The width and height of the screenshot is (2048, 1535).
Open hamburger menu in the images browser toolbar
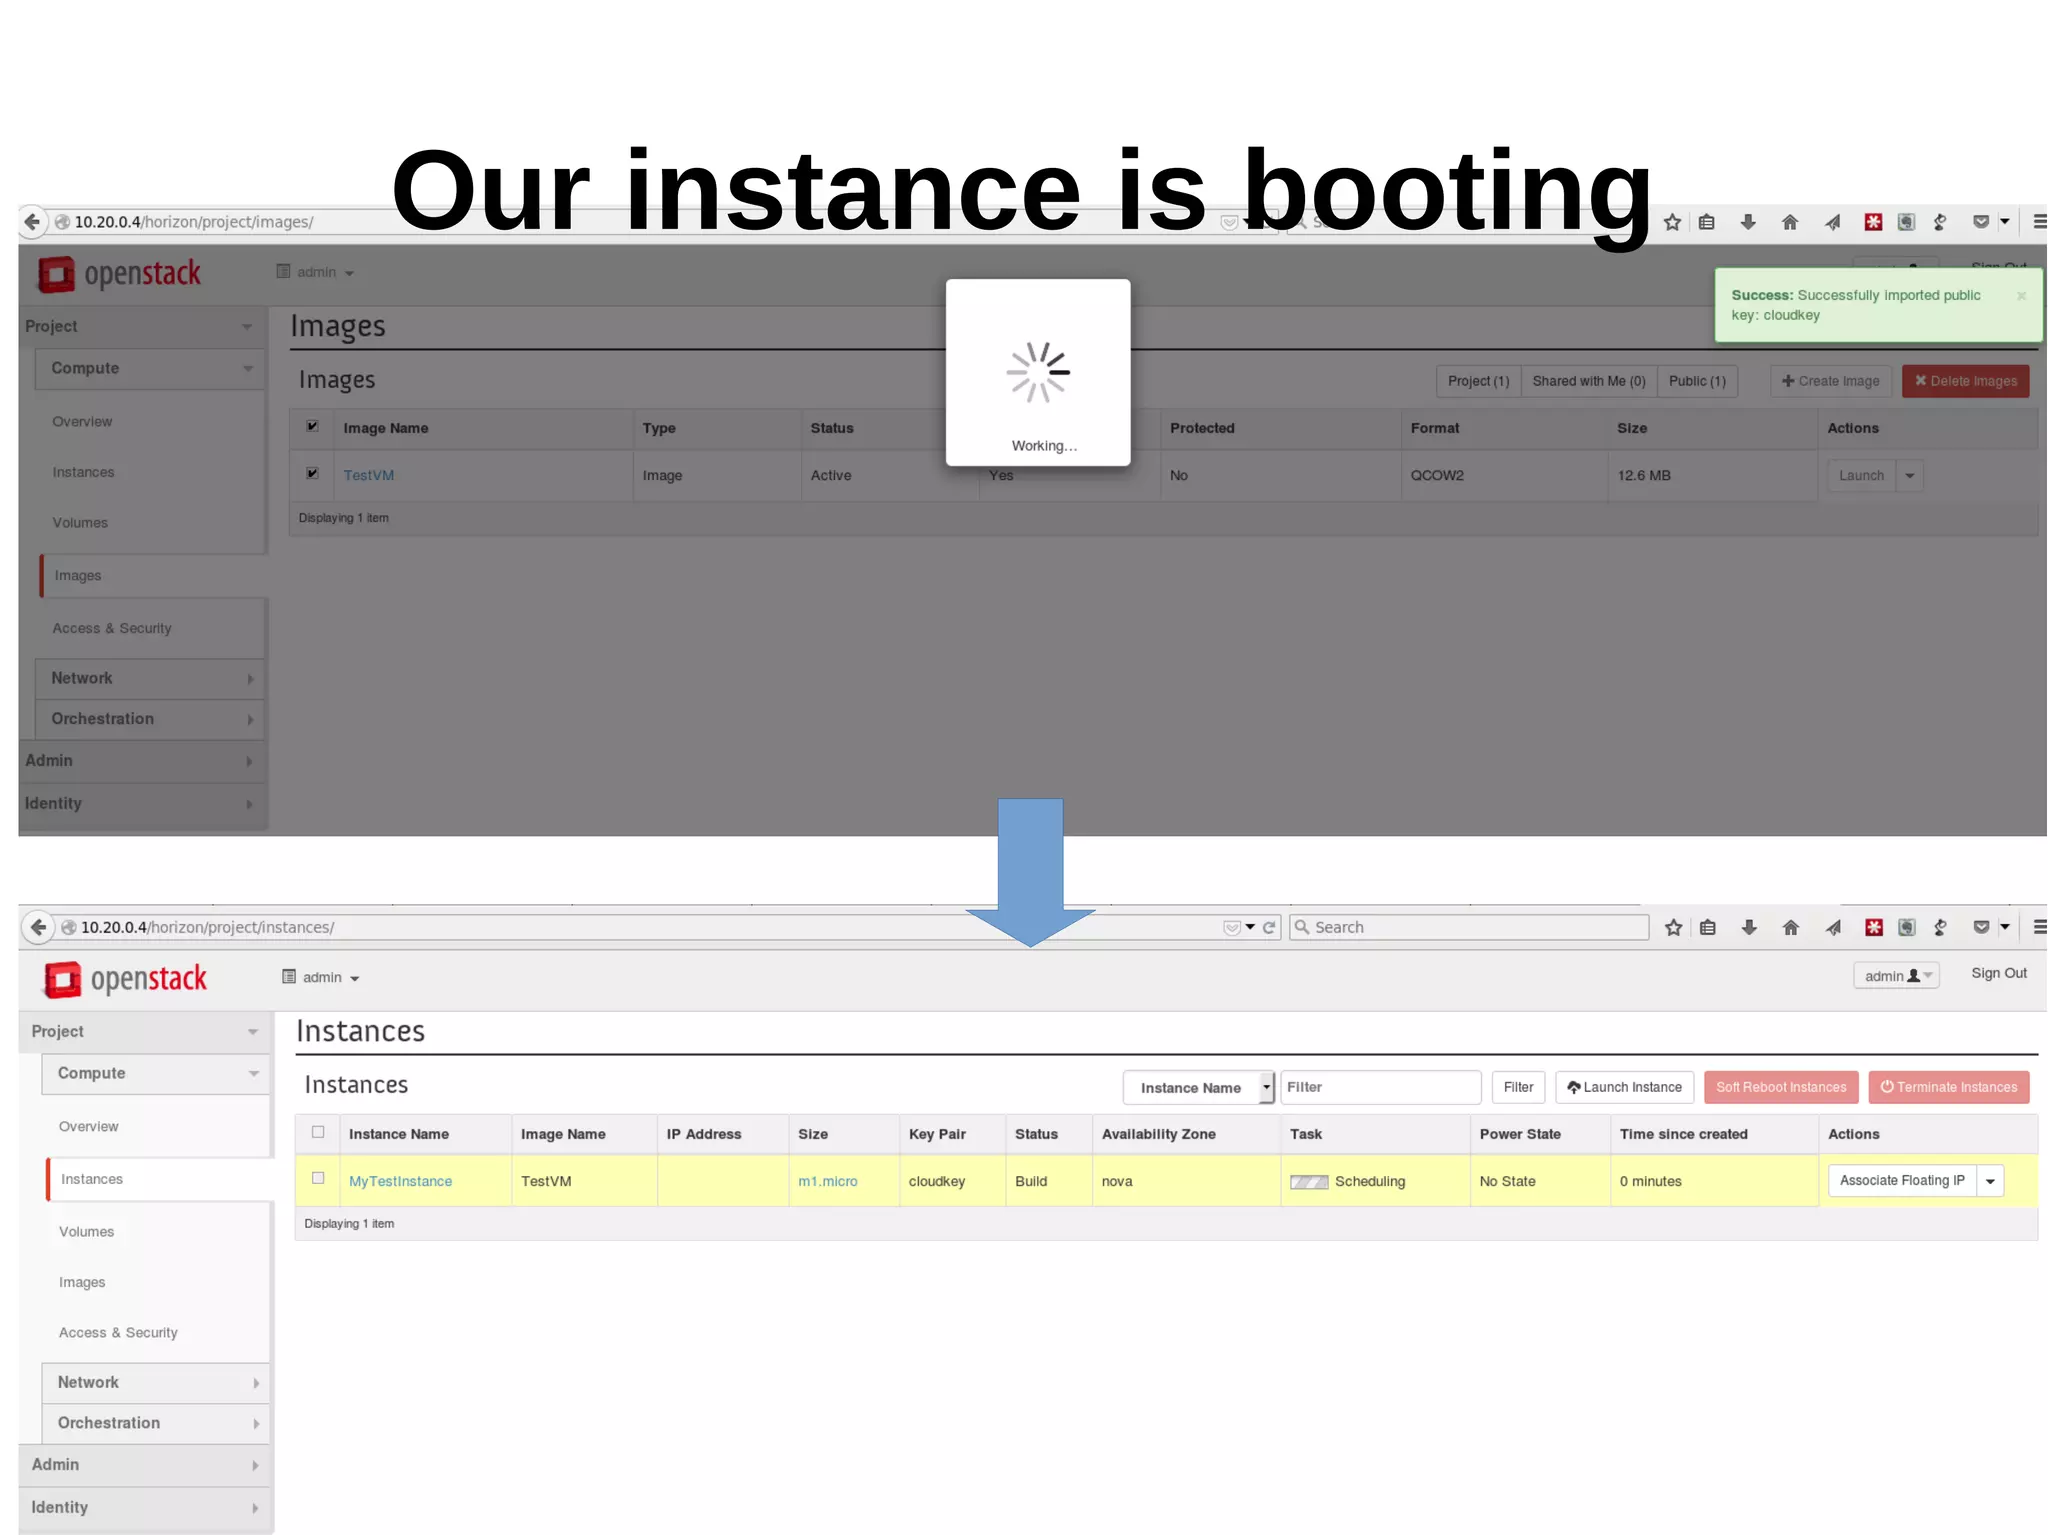[2039, 222]
